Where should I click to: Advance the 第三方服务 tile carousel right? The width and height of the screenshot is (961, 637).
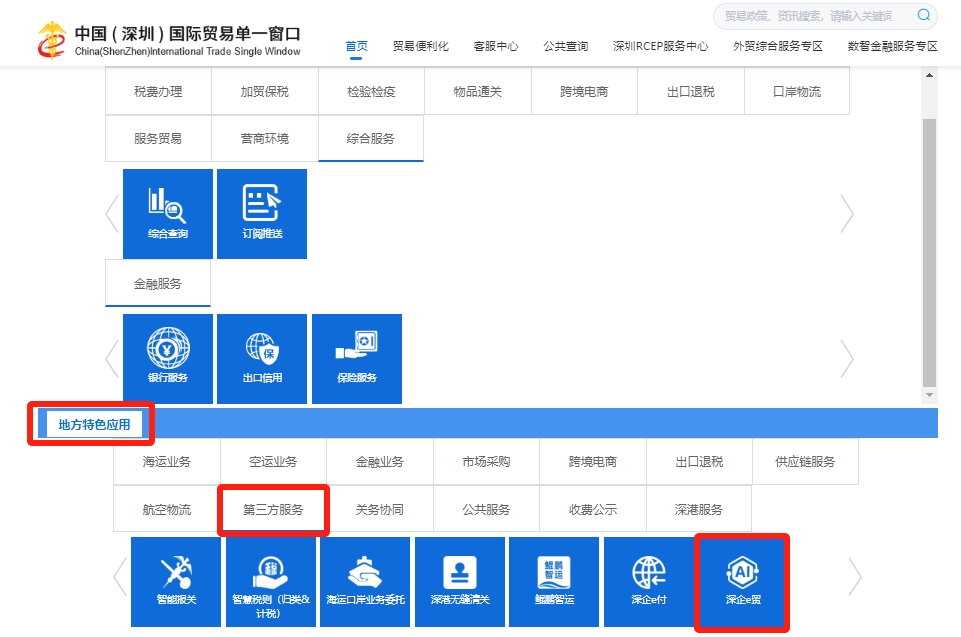tap(854, 577)
